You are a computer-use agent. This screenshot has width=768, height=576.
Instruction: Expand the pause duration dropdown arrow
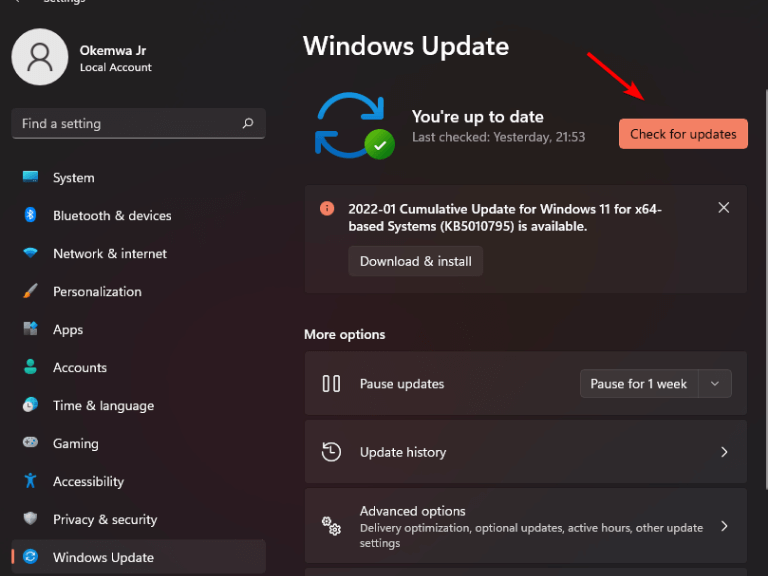coord(715,384)
